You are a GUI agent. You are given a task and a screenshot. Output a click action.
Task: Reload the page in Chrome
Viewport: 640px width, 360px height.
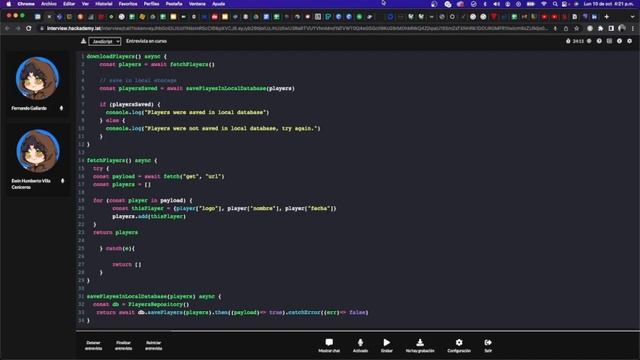(29, 29)
